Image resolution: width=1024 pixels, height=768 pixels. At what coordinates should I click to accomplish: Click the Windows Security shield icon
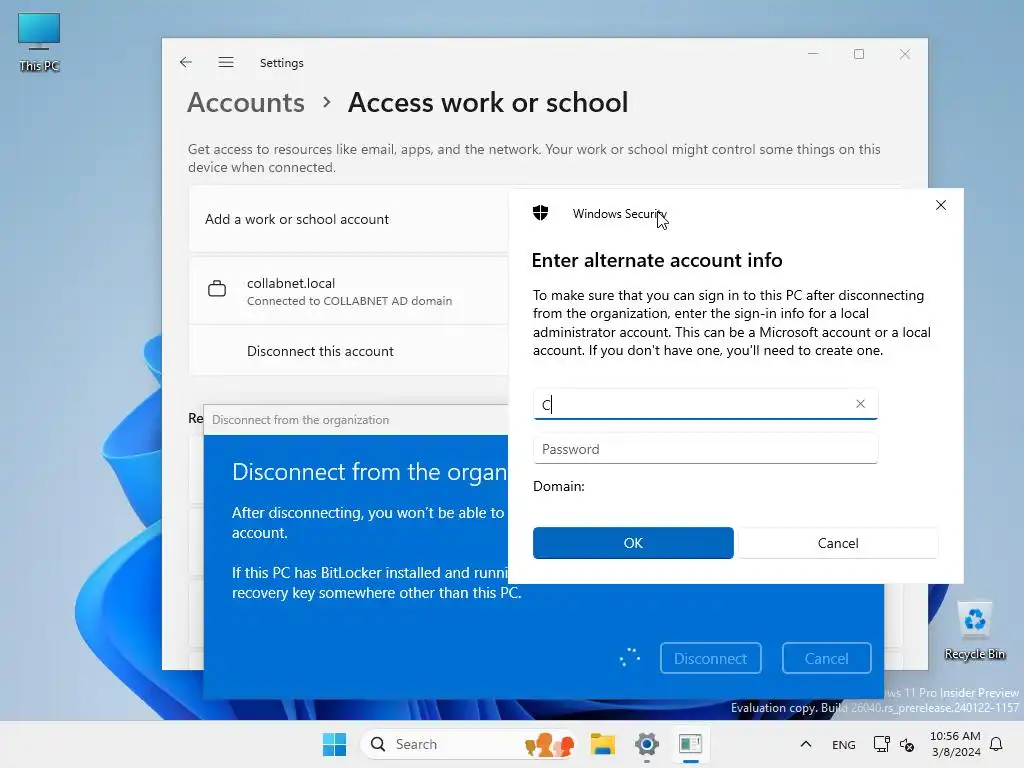[540, 213]
